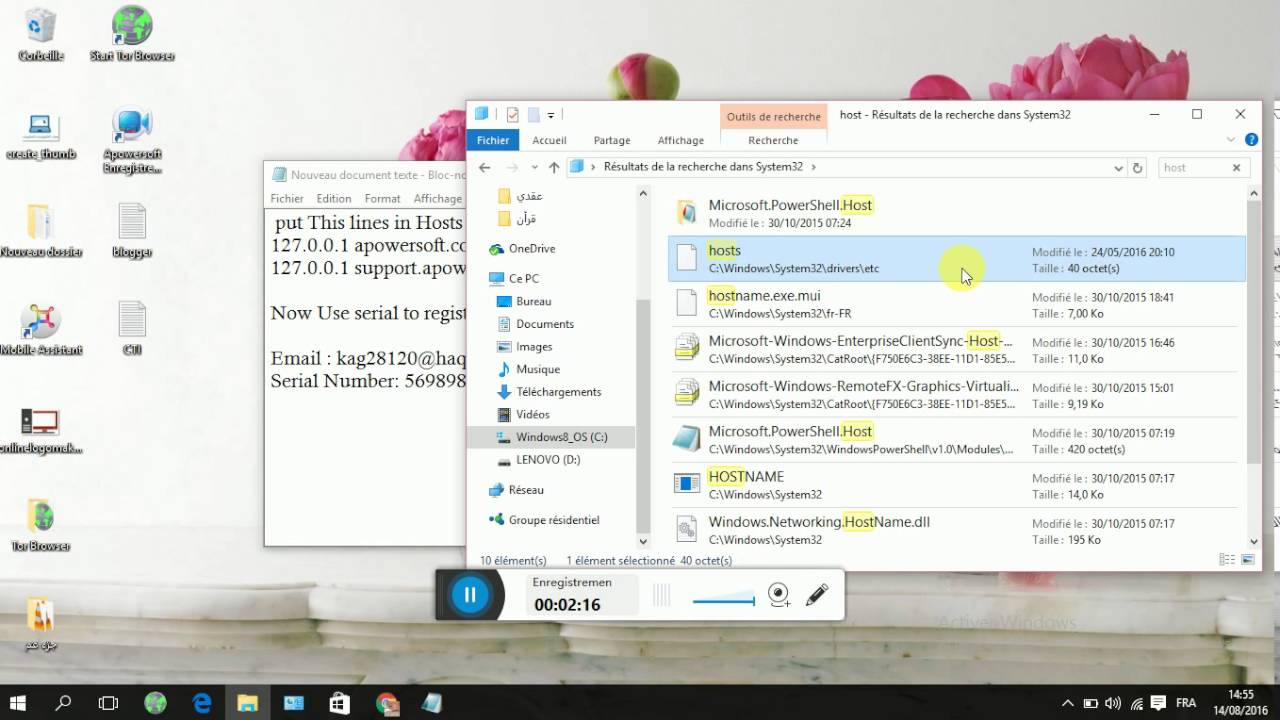Select the pencil annotation tool in the recorder
This screenshot has height=720, width=1280.
(817, 595)
